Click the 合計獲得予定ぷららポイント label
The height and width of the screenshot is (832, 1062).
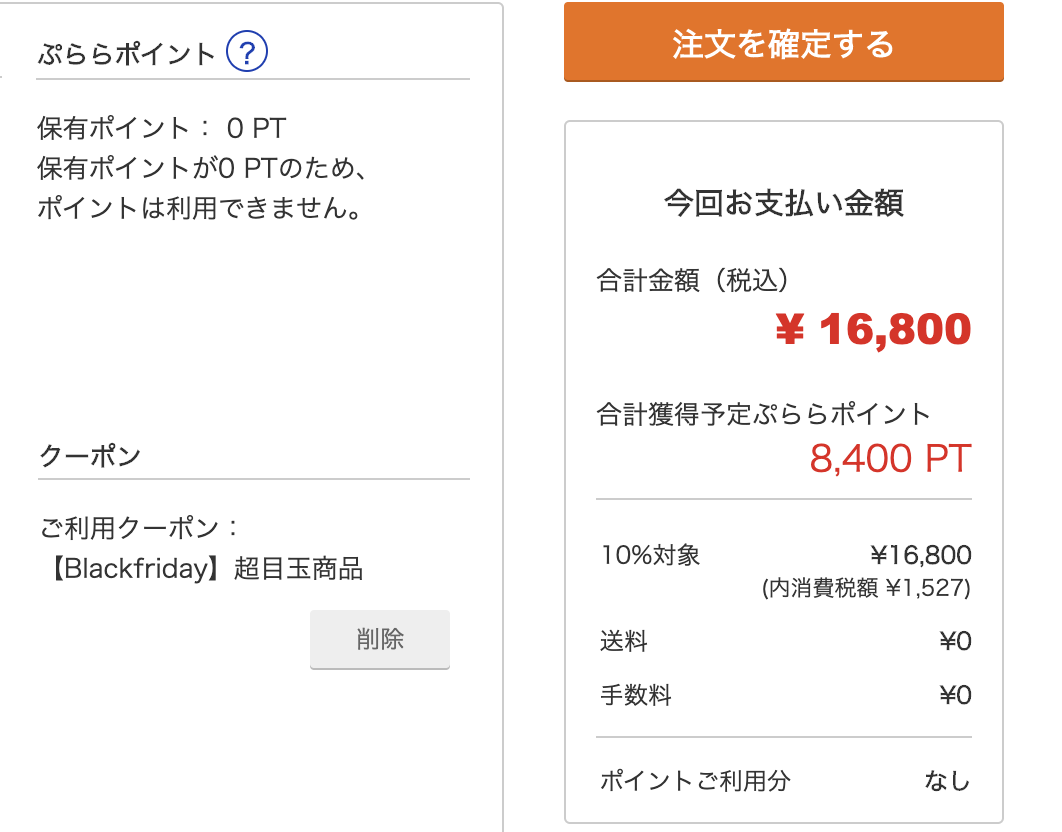[x=763, y=414]
